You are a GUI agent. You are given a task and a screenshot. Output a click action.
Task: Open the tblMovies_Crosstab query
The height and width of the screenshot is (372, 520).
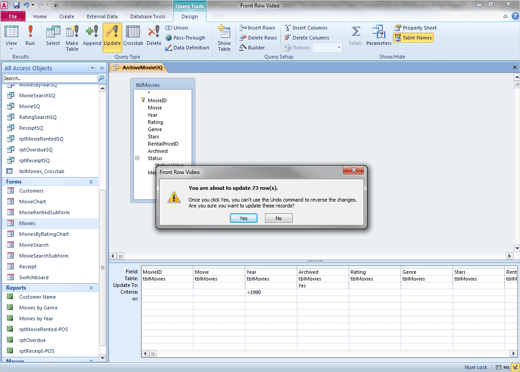[41, 171]
